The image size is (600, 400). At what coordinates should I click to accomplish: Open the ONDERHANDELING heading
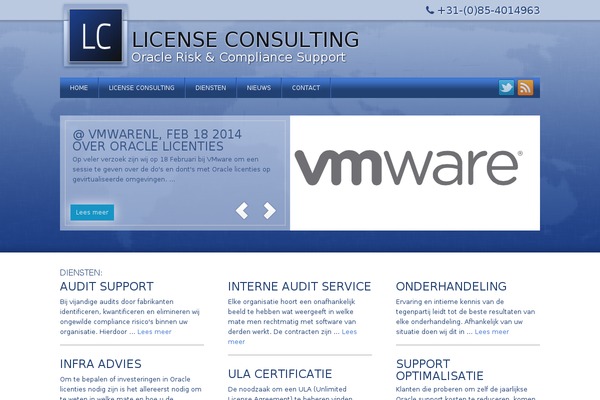coord(451,286)
